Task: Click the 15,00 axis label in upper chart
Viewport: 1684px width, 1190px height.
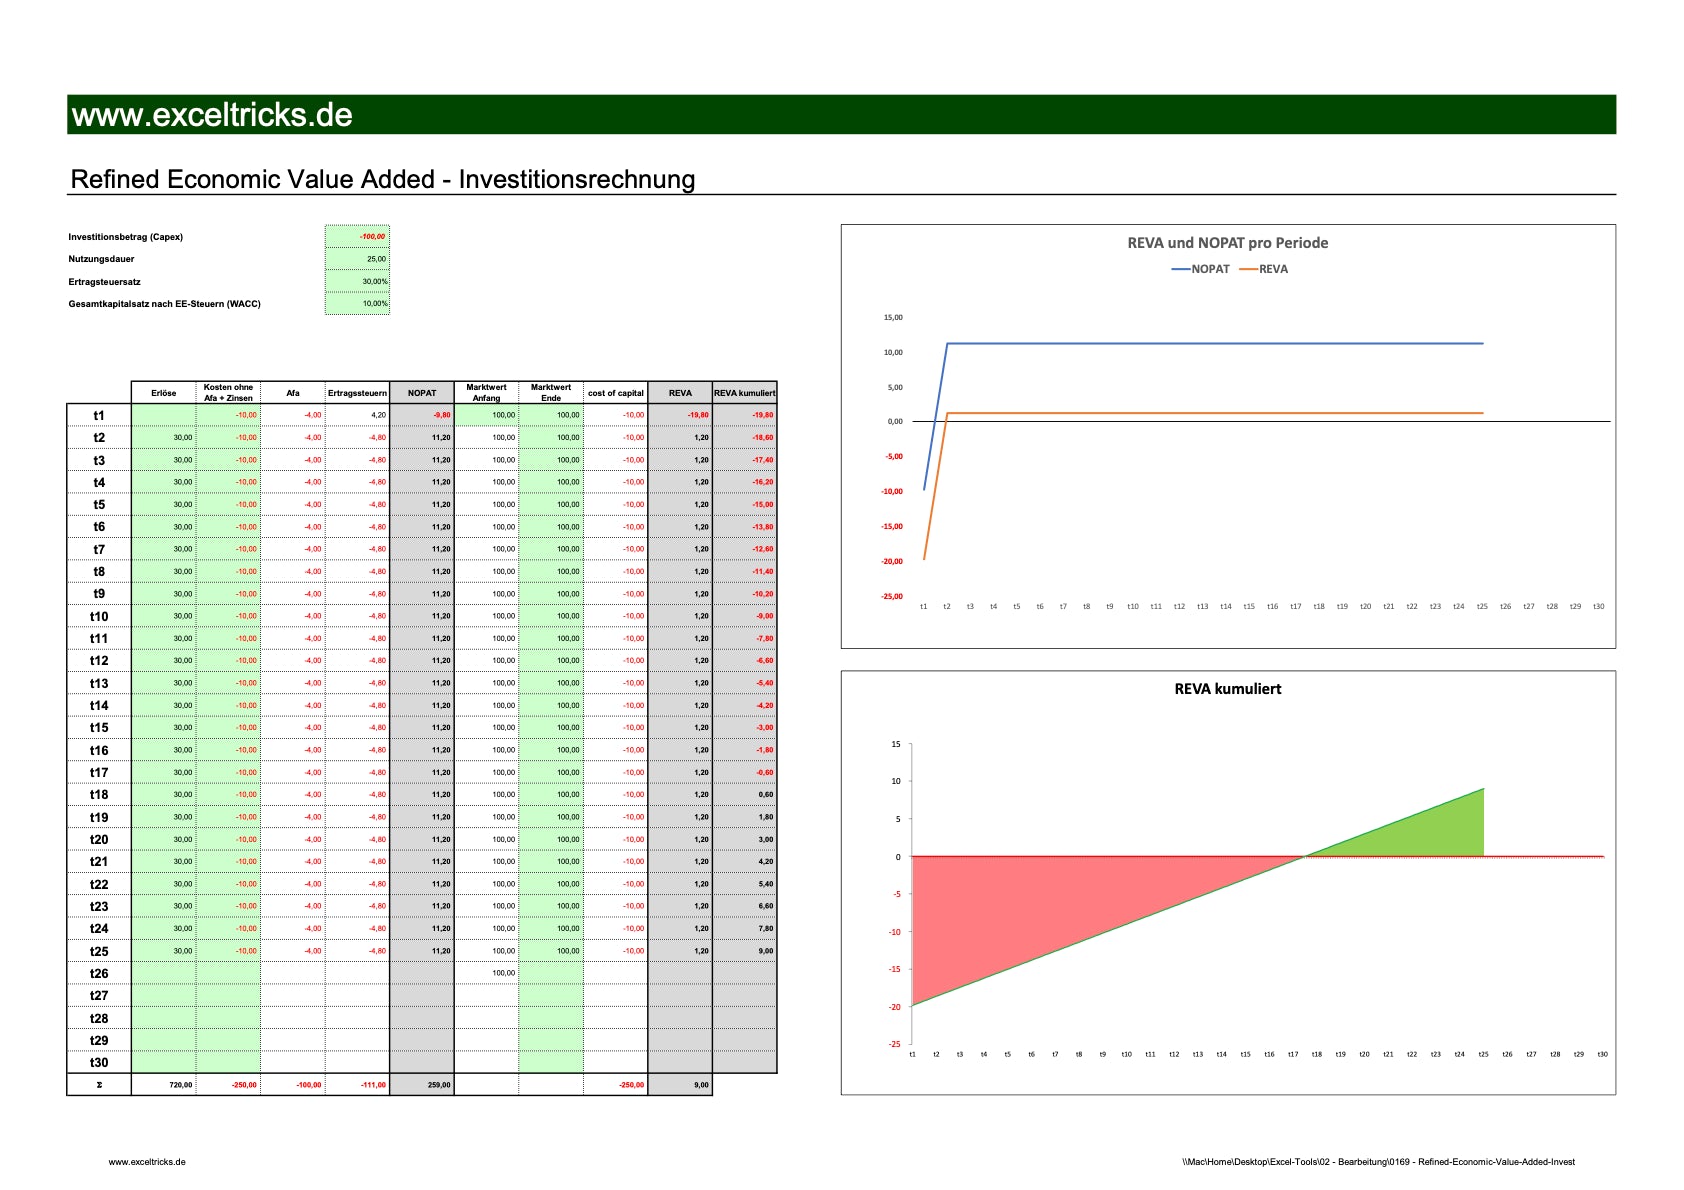Action: coord(892,317)
